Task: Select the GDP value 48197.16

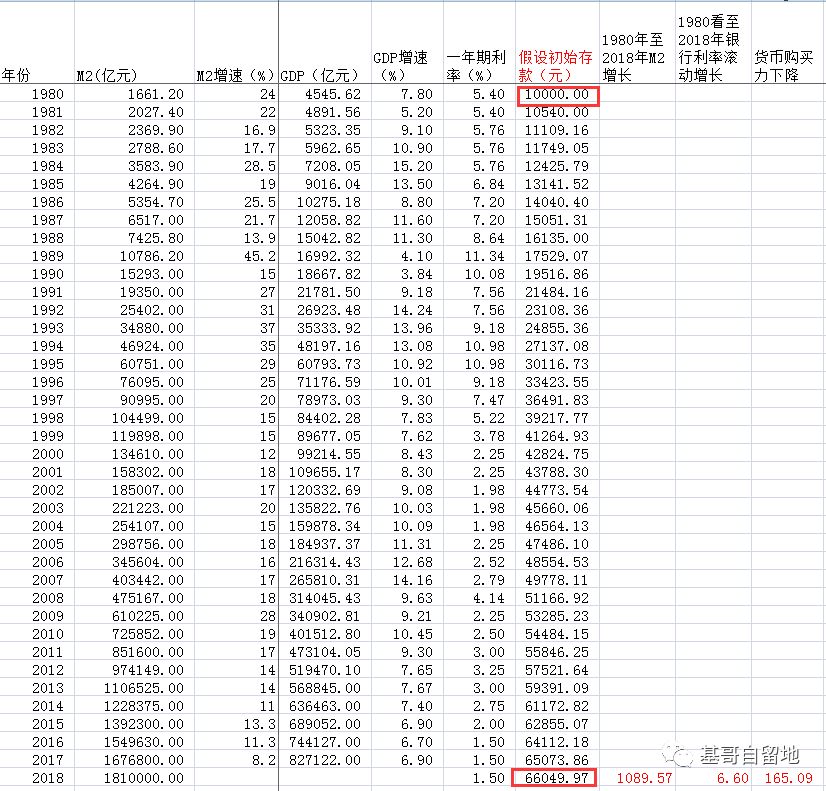Action: [x=329, y=347]
